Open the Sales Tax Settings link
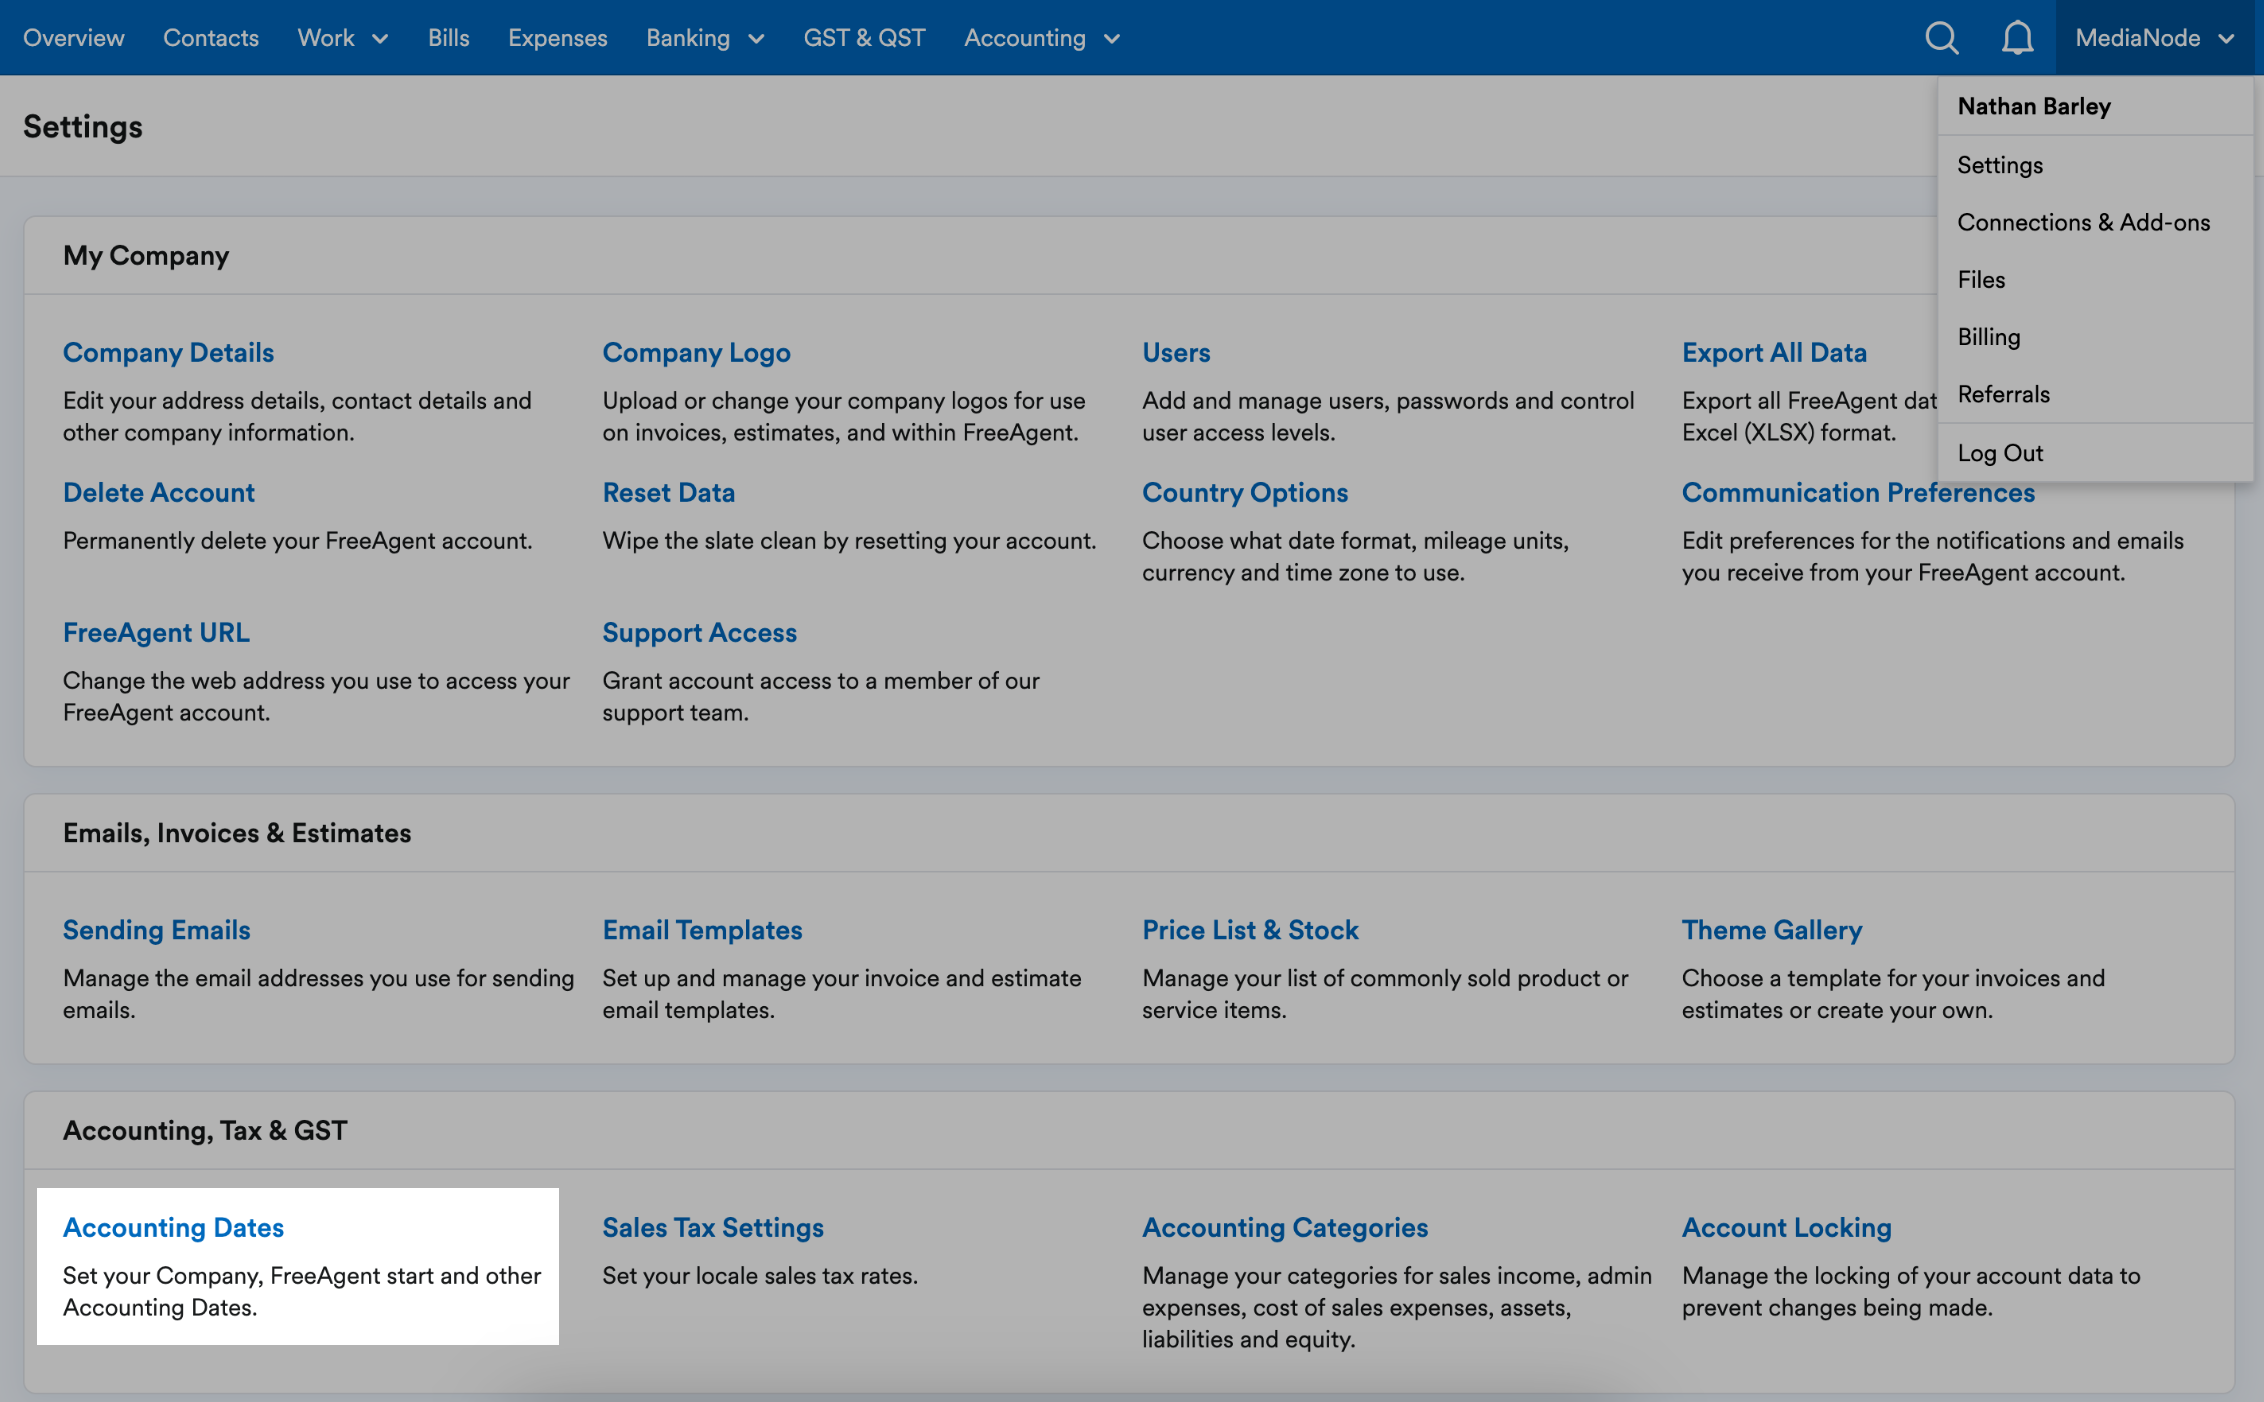Screen dimensions: 2264x1402 tap(713, 1227)
